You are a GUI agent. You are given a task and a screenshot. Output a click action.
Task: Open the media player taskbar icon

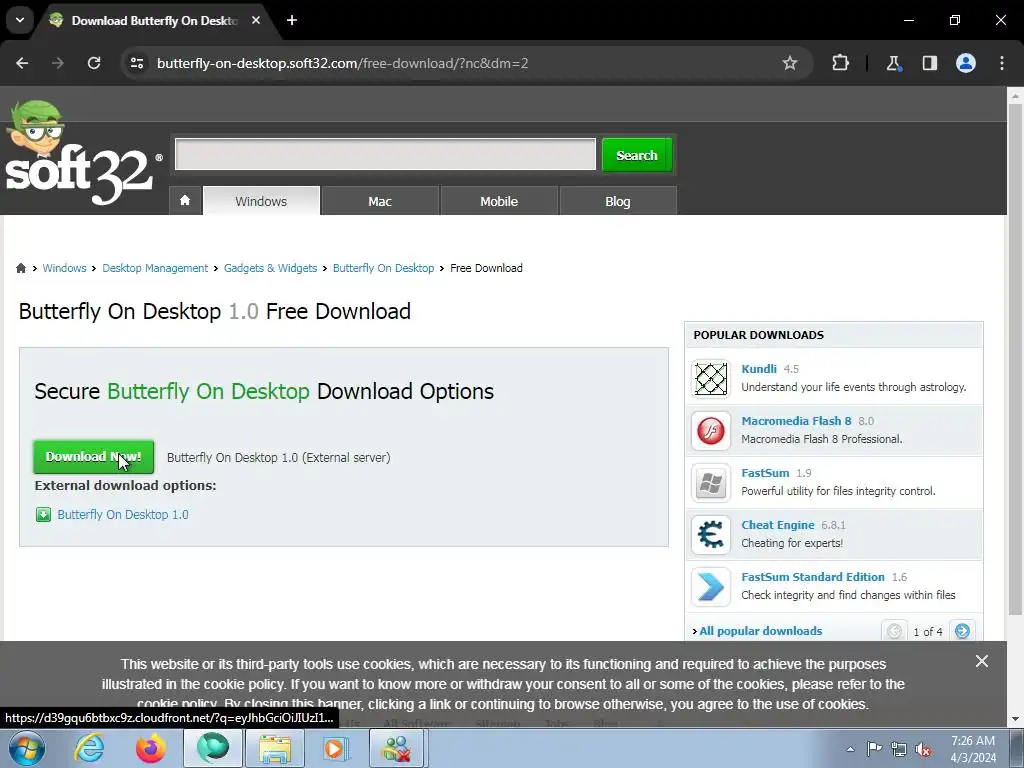(x=336, y=748)
